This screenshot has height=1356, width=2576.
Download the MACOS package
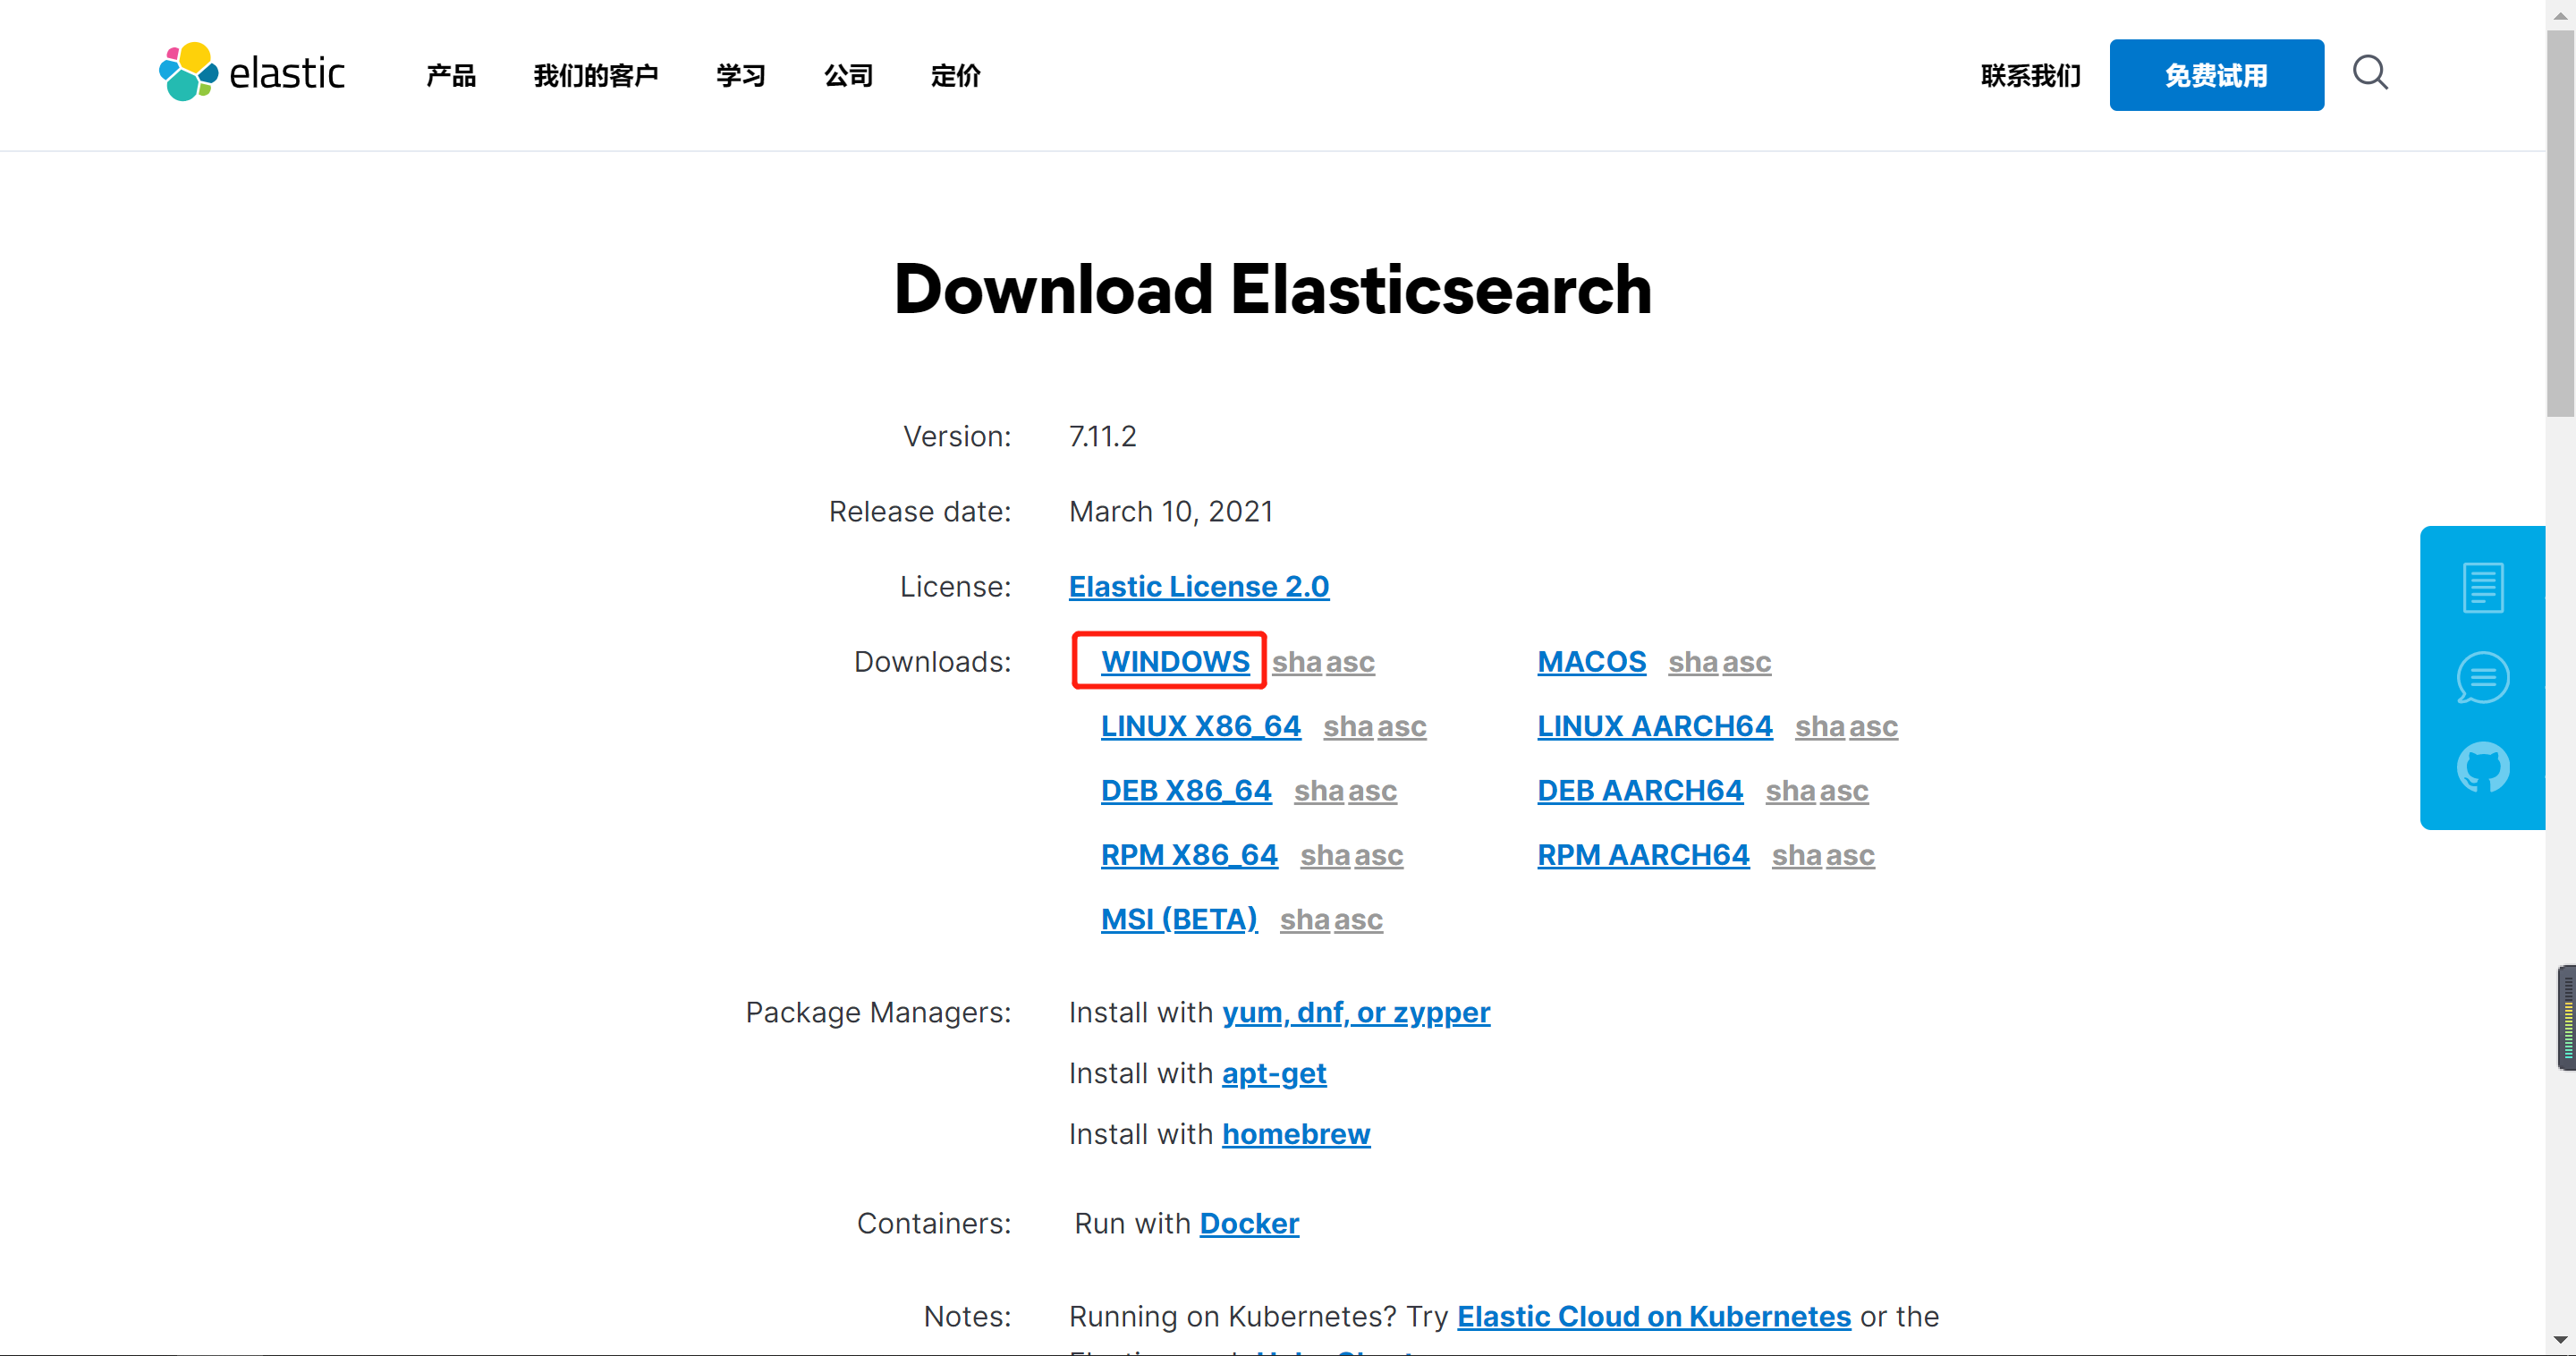click(1591, 661)
